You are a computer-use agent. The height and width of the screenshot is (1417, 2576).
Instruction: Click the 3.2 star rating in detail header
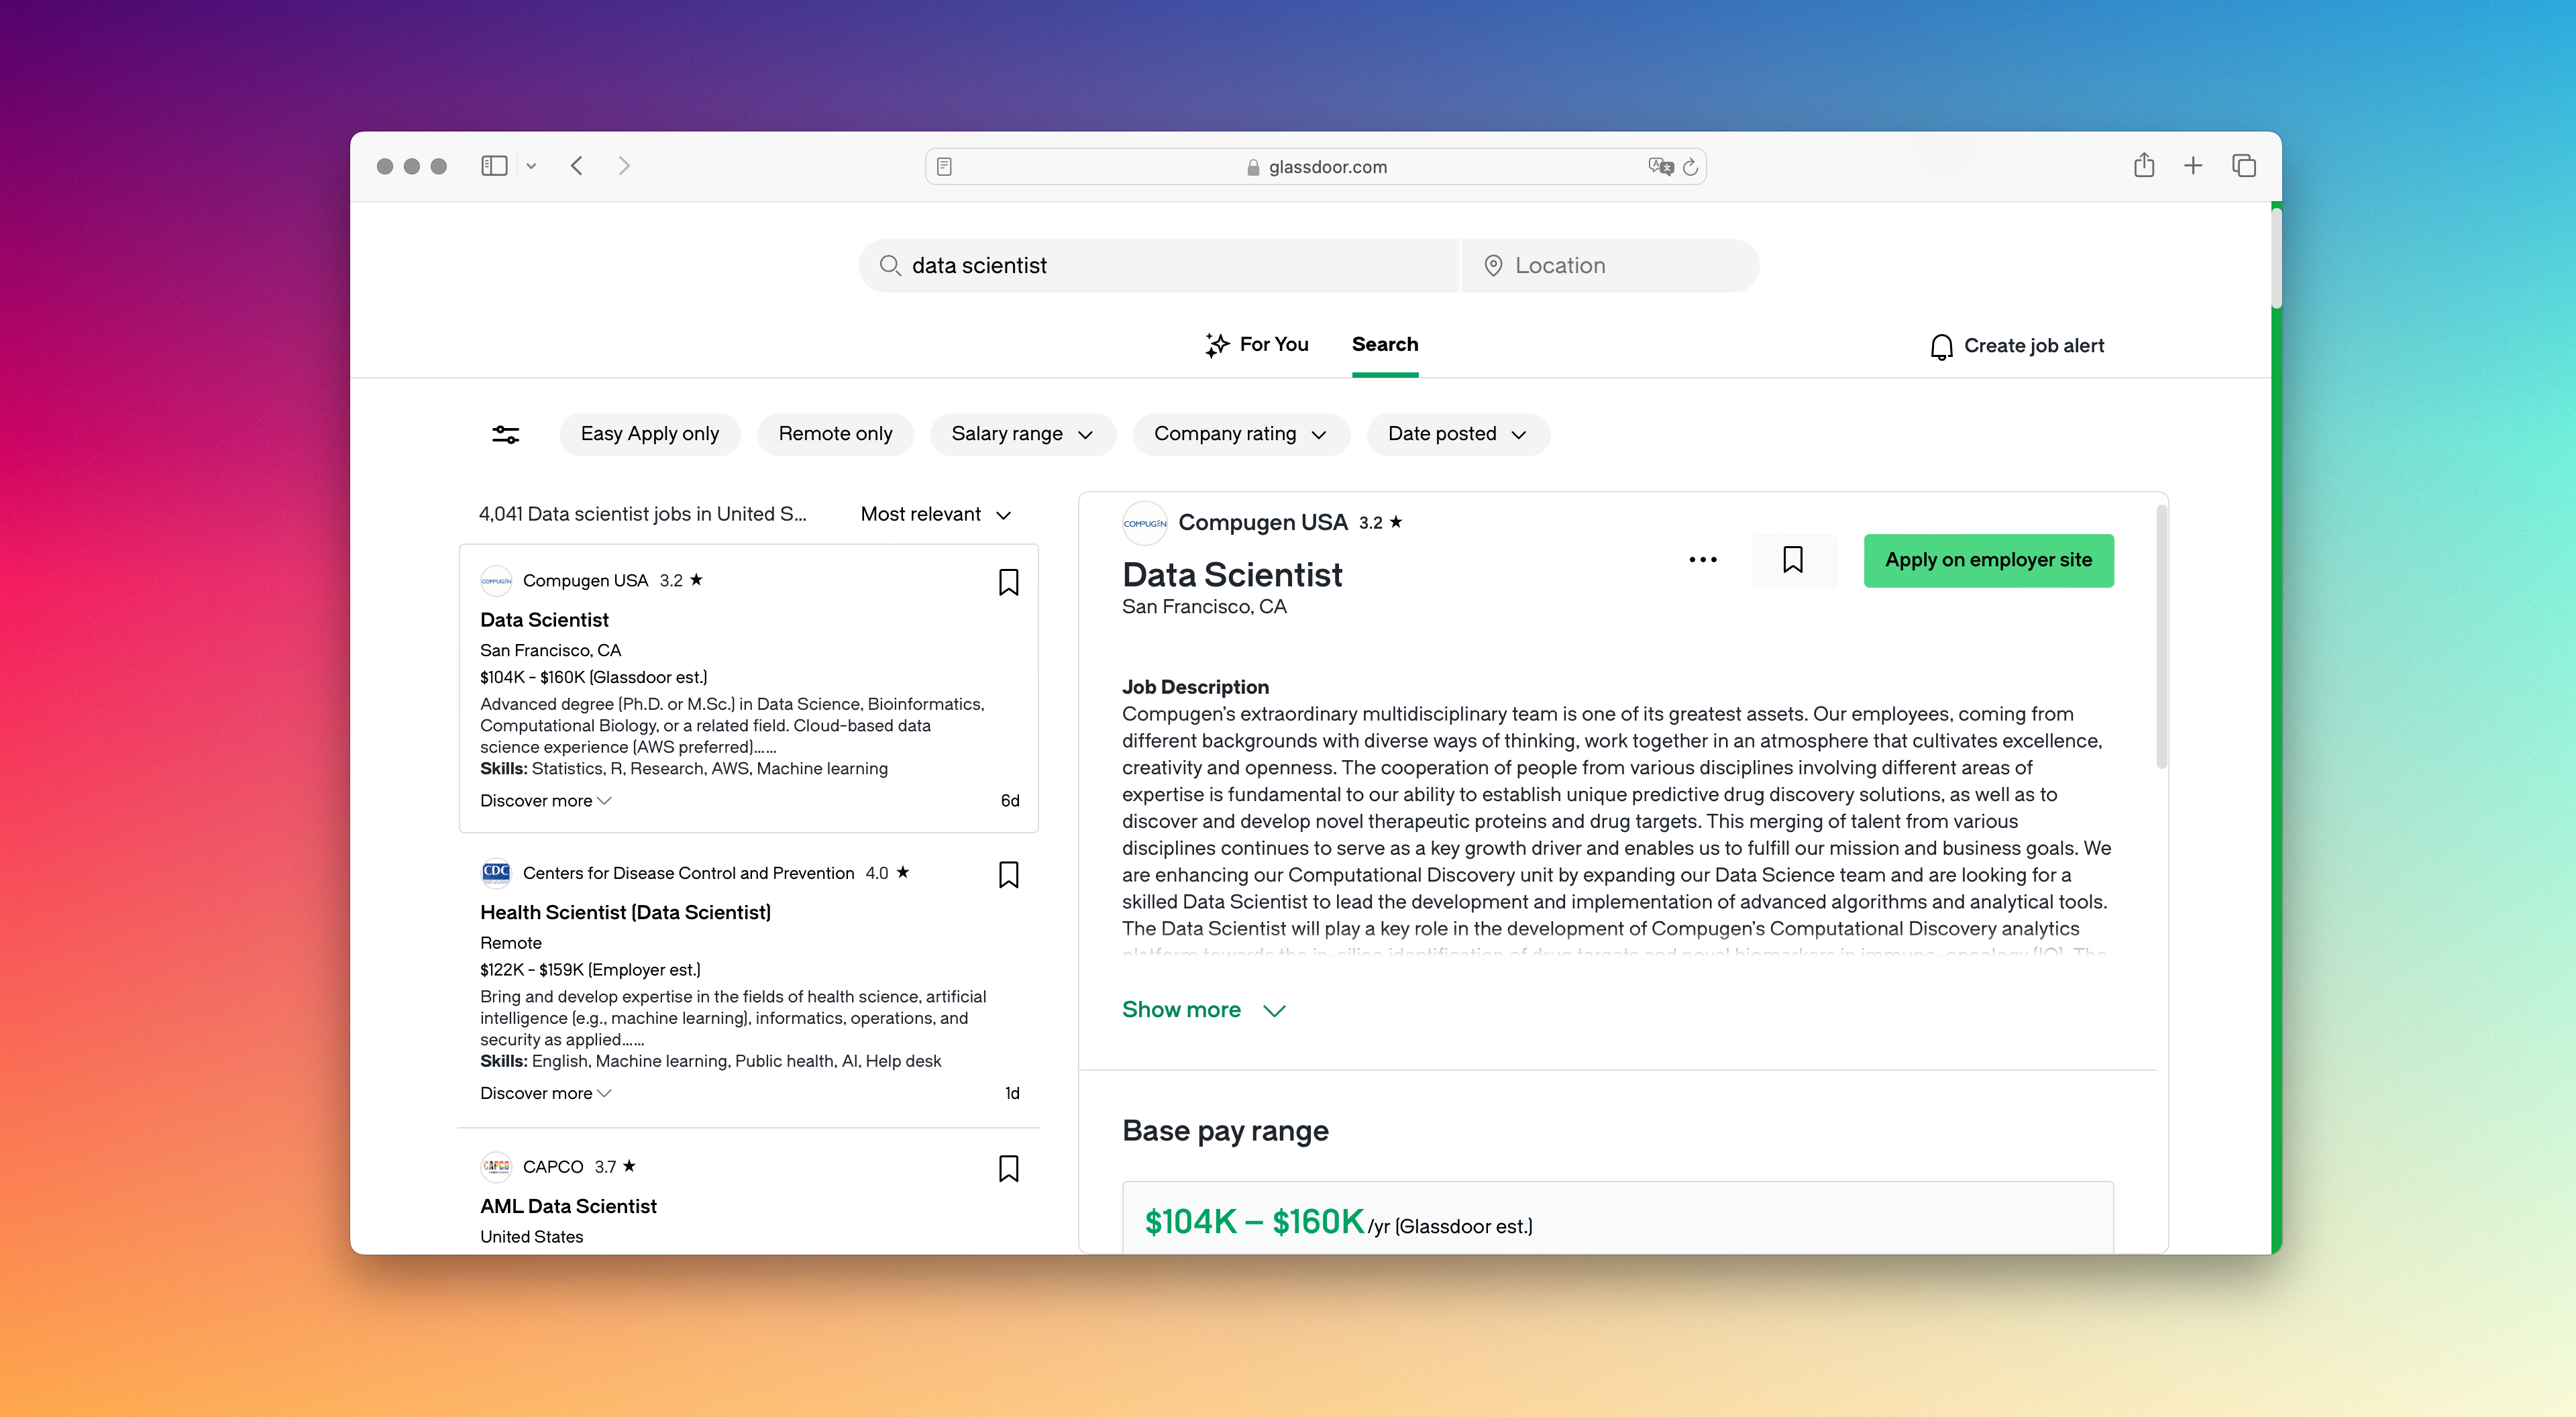[1380, 523]
